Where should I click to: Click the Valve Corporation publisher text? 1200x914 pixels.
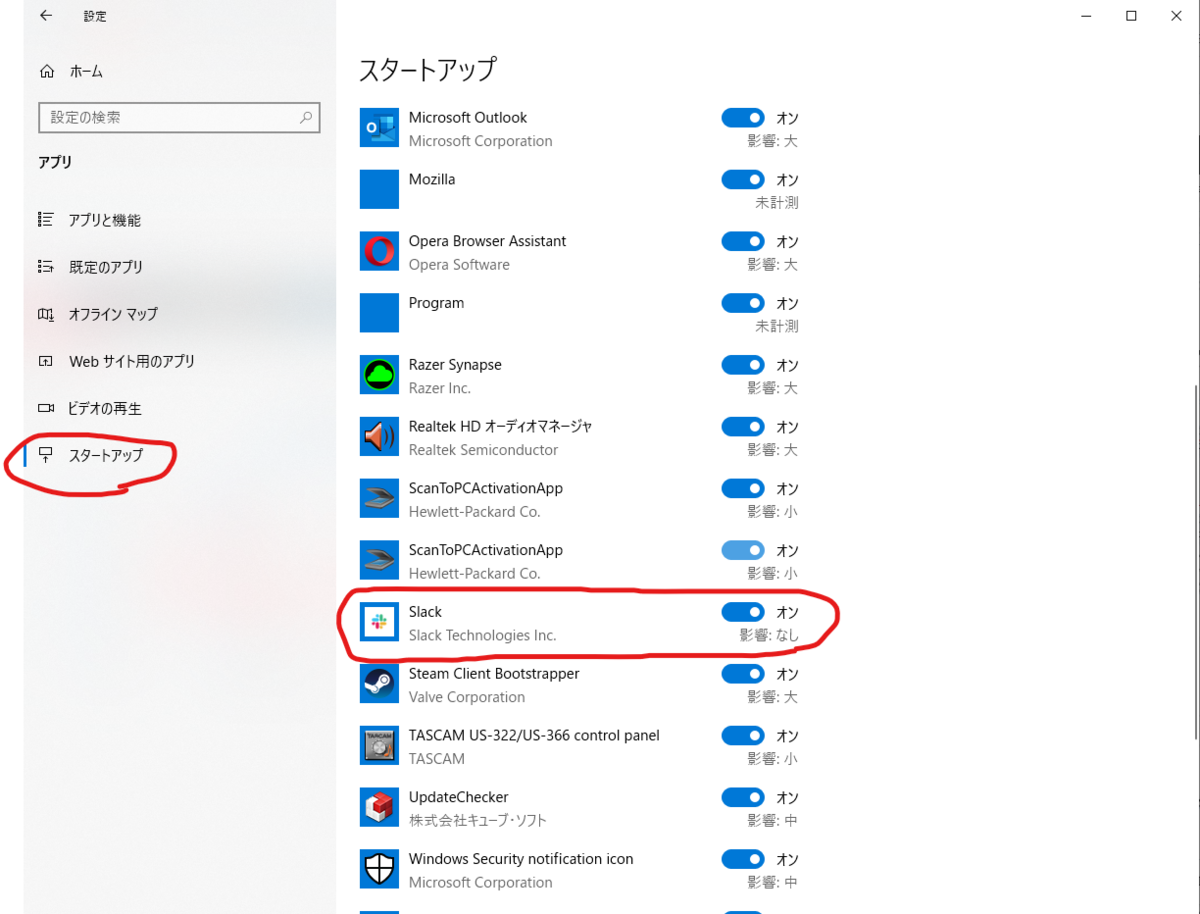(x=467, y=697)
